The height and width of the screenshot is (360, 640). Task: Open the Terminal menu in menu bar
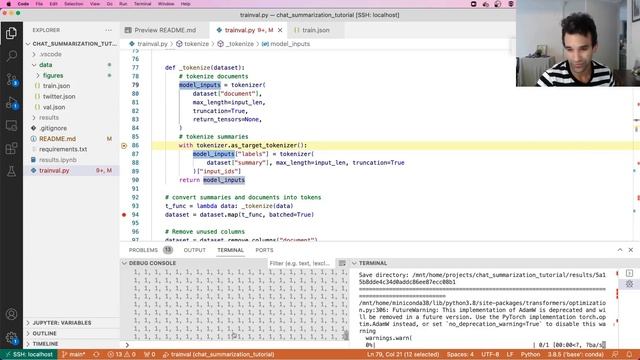pos(142,4)
